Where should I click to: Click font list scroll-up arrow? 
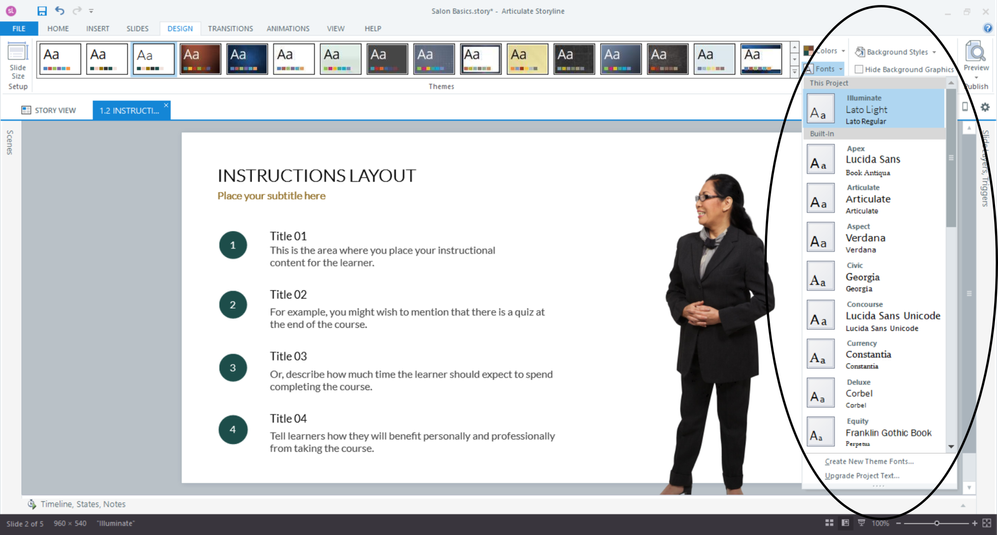(x=951, y=83)
